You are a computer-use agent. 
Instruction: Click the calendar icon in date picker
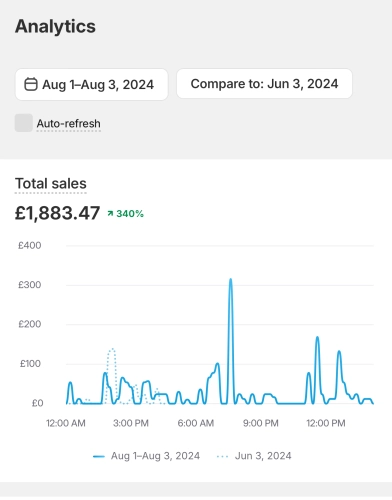31,84
